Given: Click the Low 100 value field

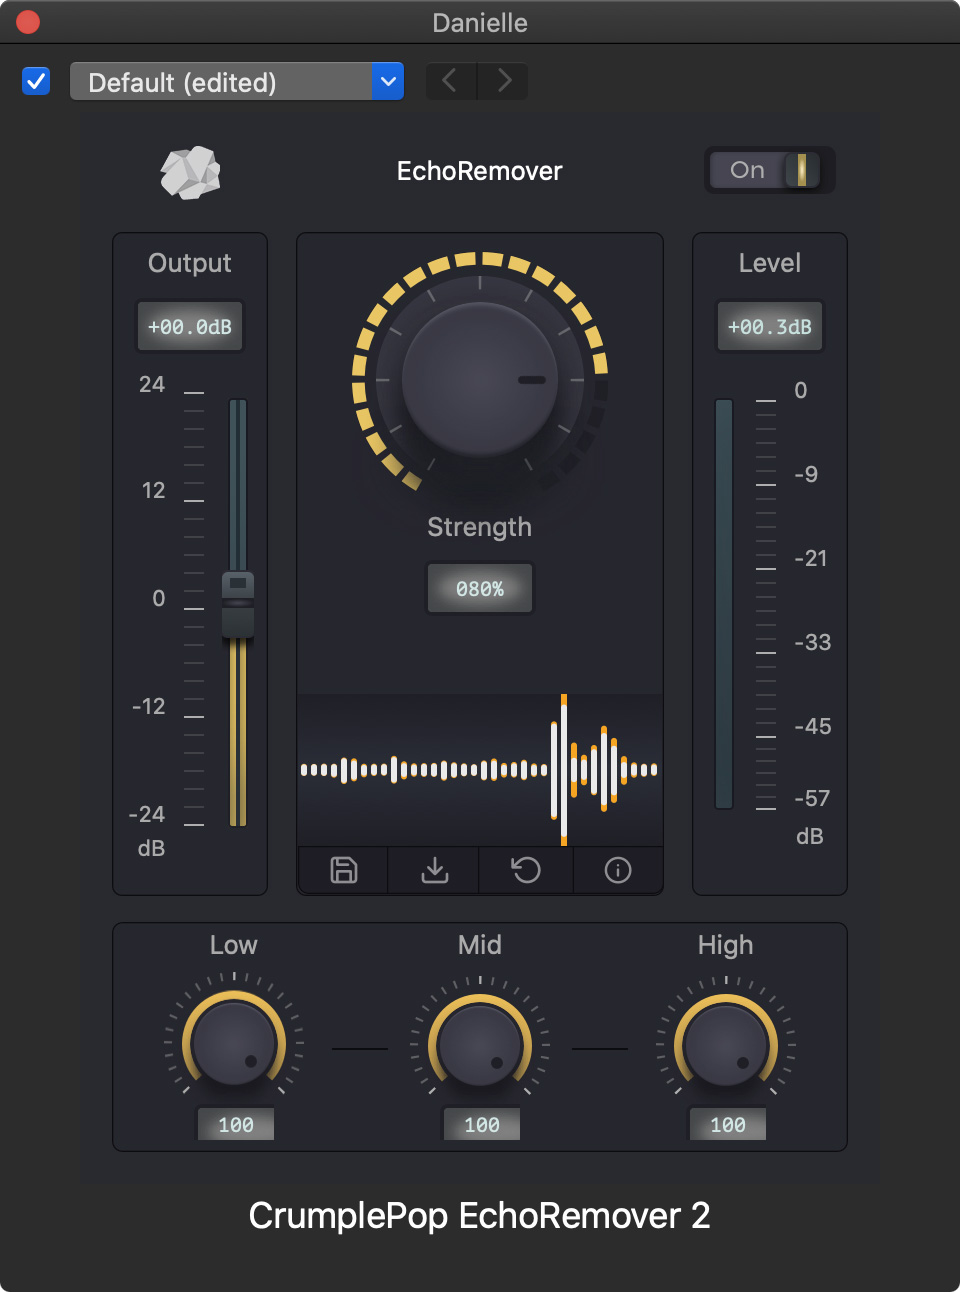Looking at the screenshot, I should coord(235,1125).
